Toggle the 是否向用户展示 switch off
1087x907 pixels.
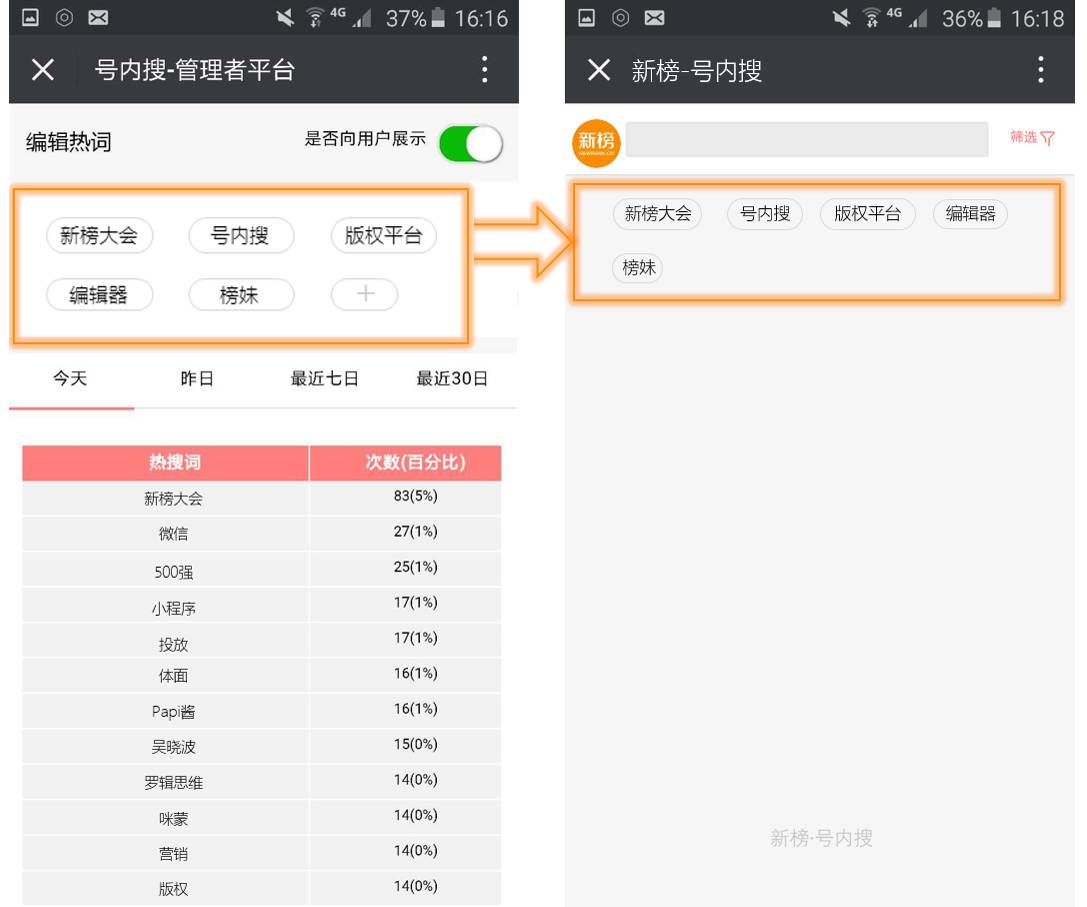click(x=470, y=144)
